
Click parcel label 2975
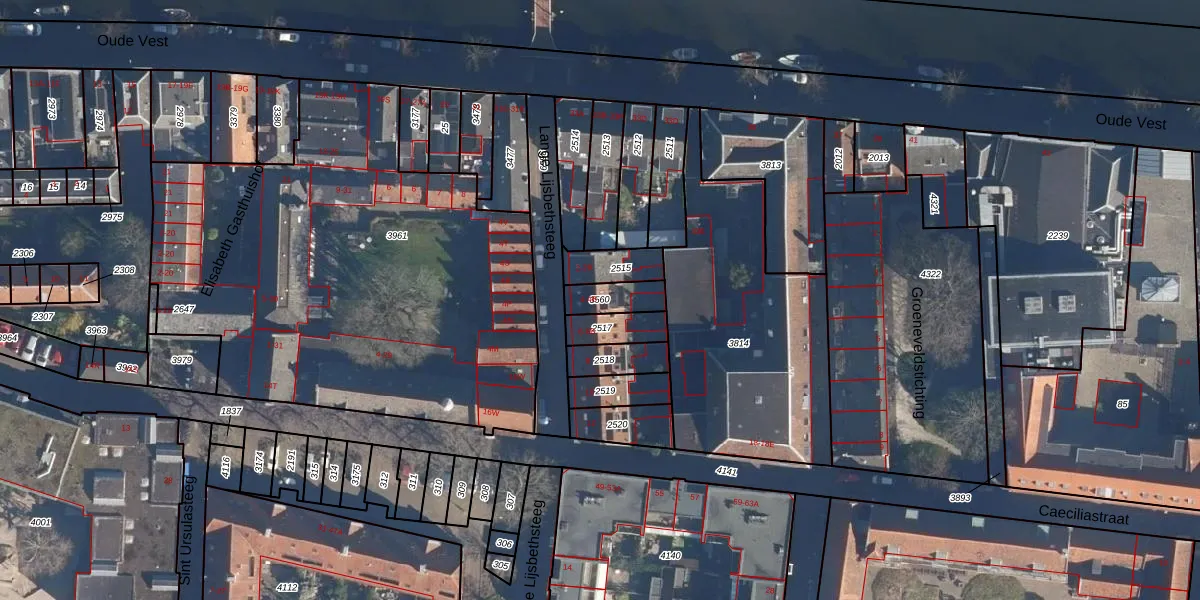coord(112,217)
